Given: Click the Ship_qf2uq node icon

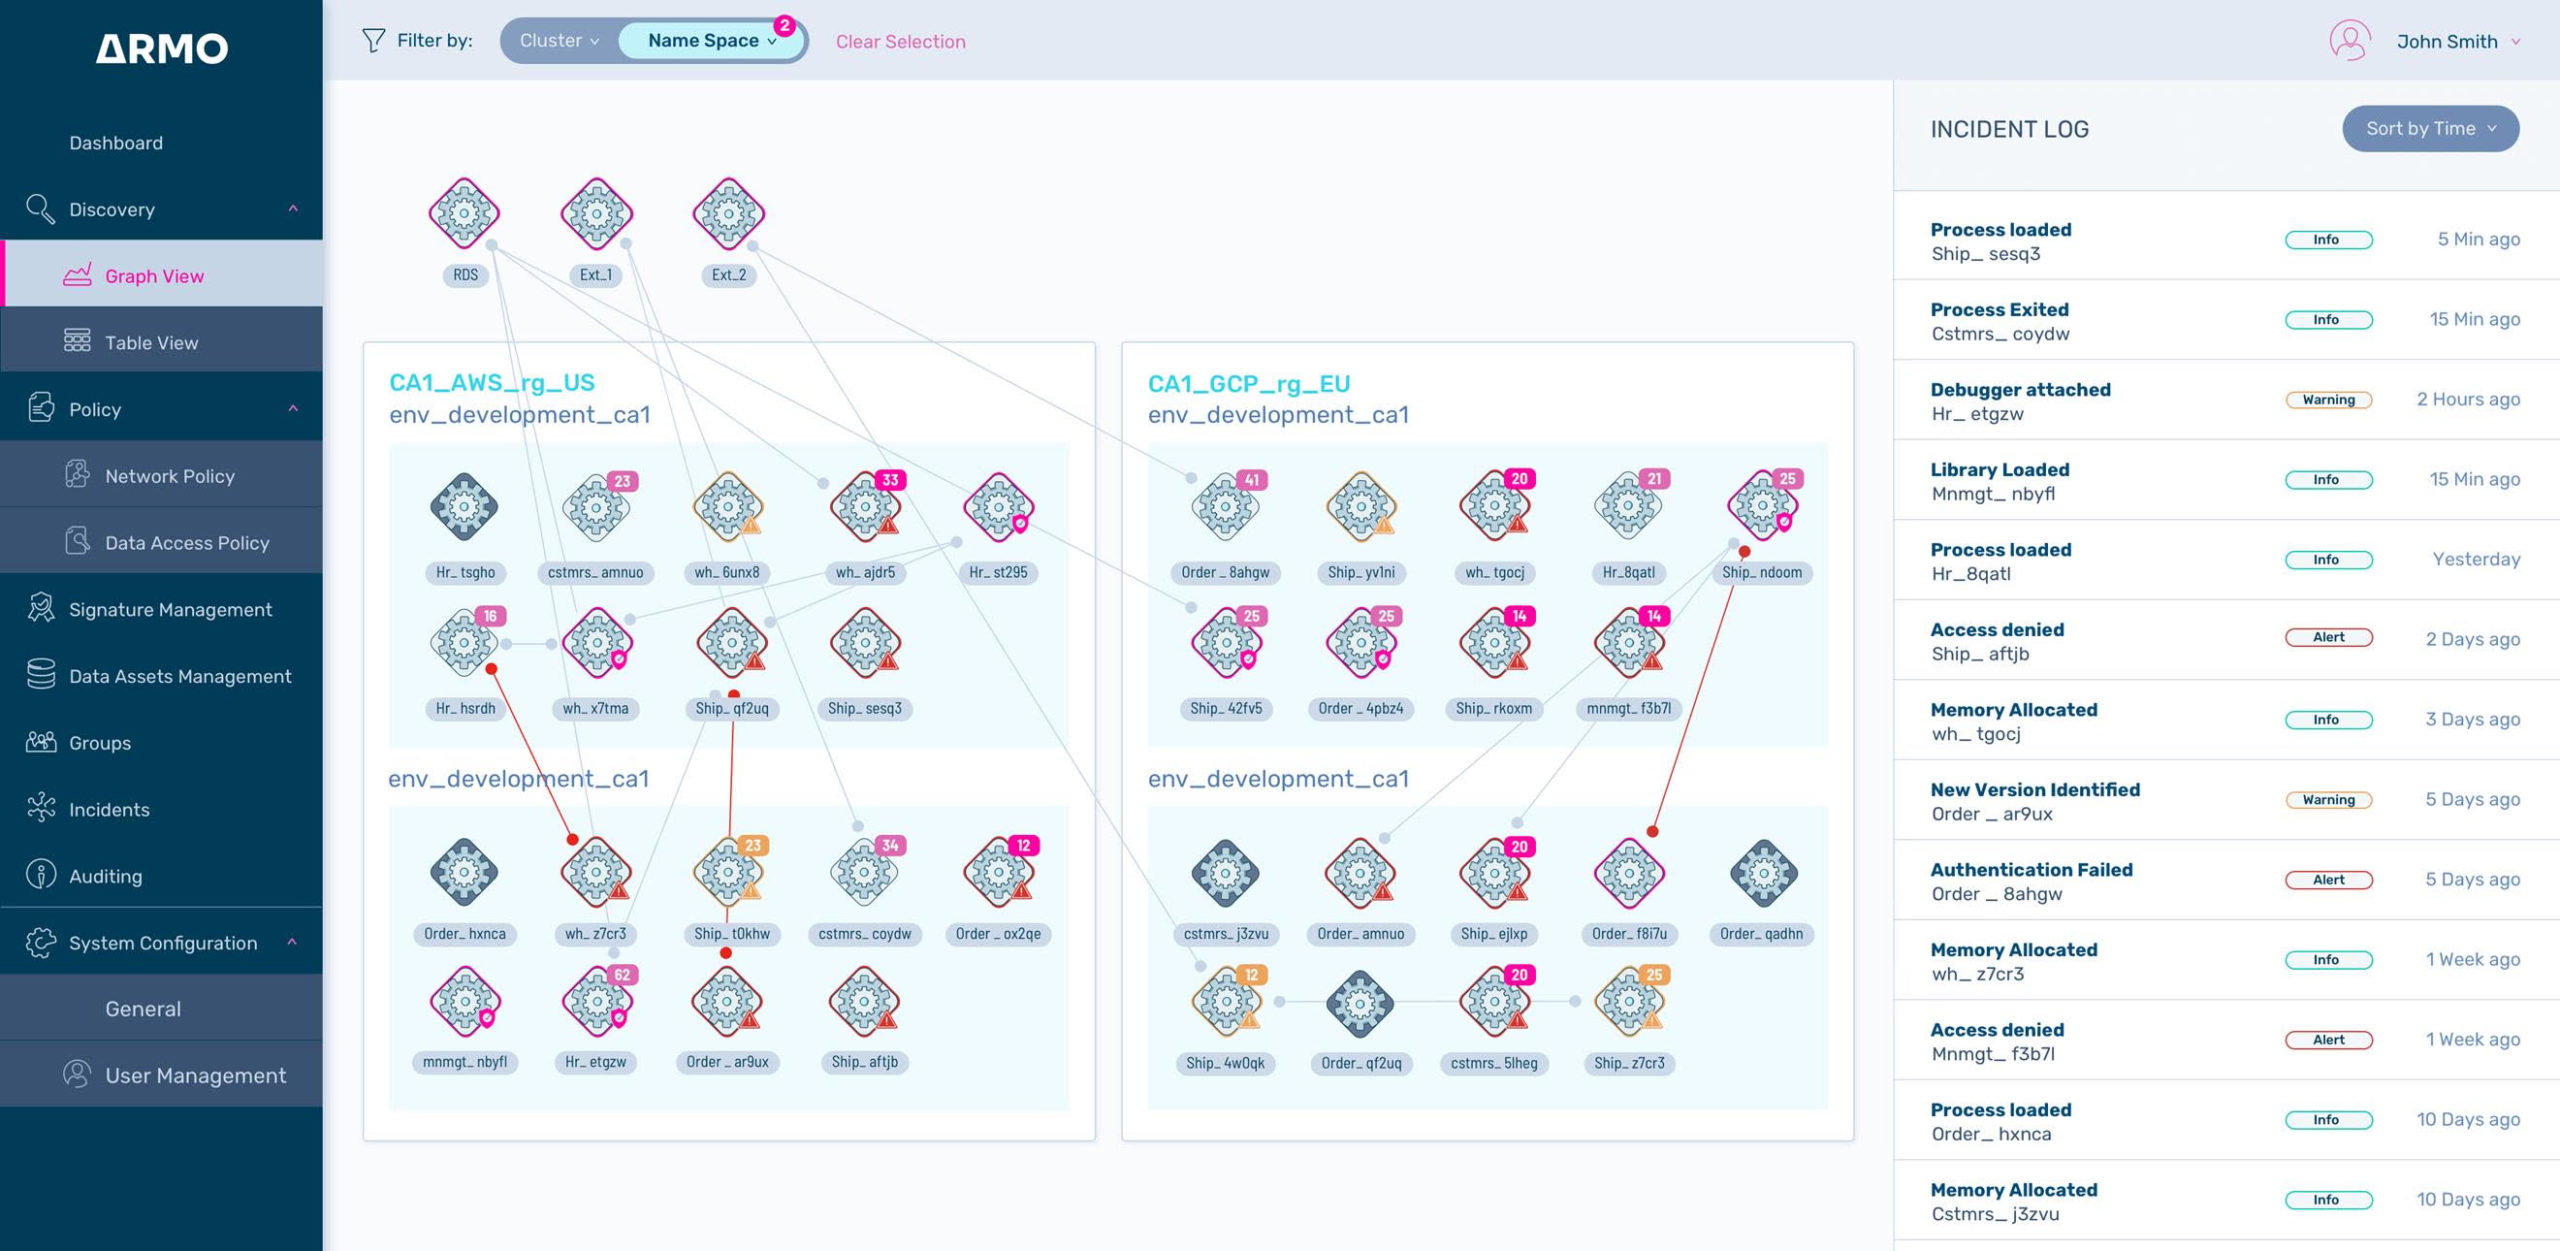Looking at the screenshot, I should pos(732,643).
